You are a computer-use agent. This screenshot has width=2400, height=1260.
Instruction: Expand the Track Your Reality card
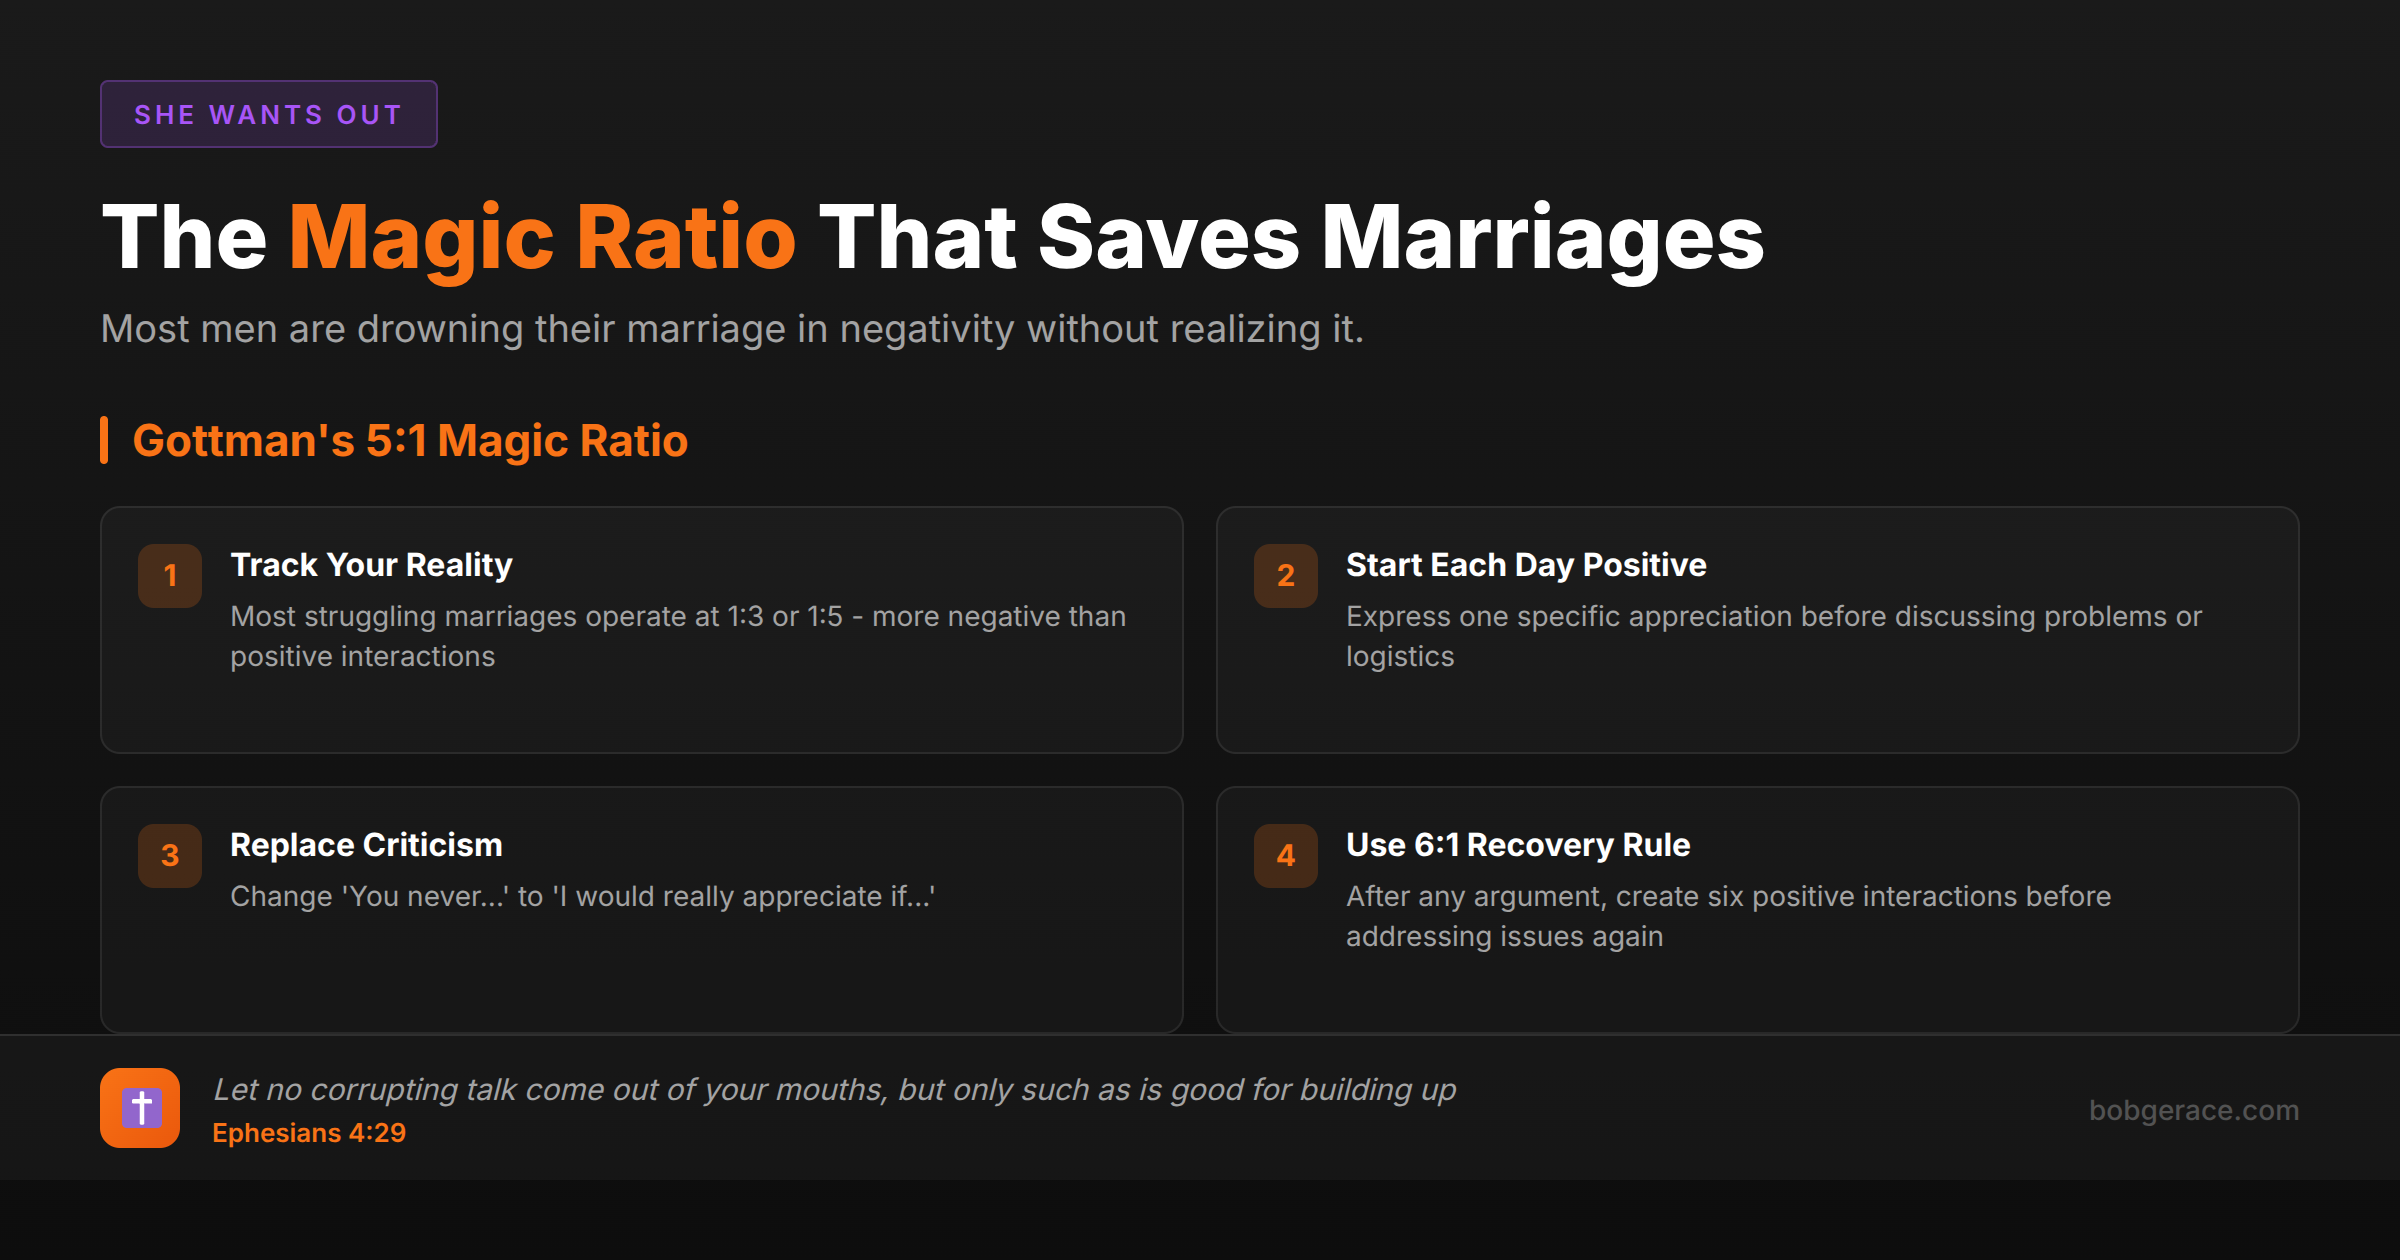[x=640, y=630]
